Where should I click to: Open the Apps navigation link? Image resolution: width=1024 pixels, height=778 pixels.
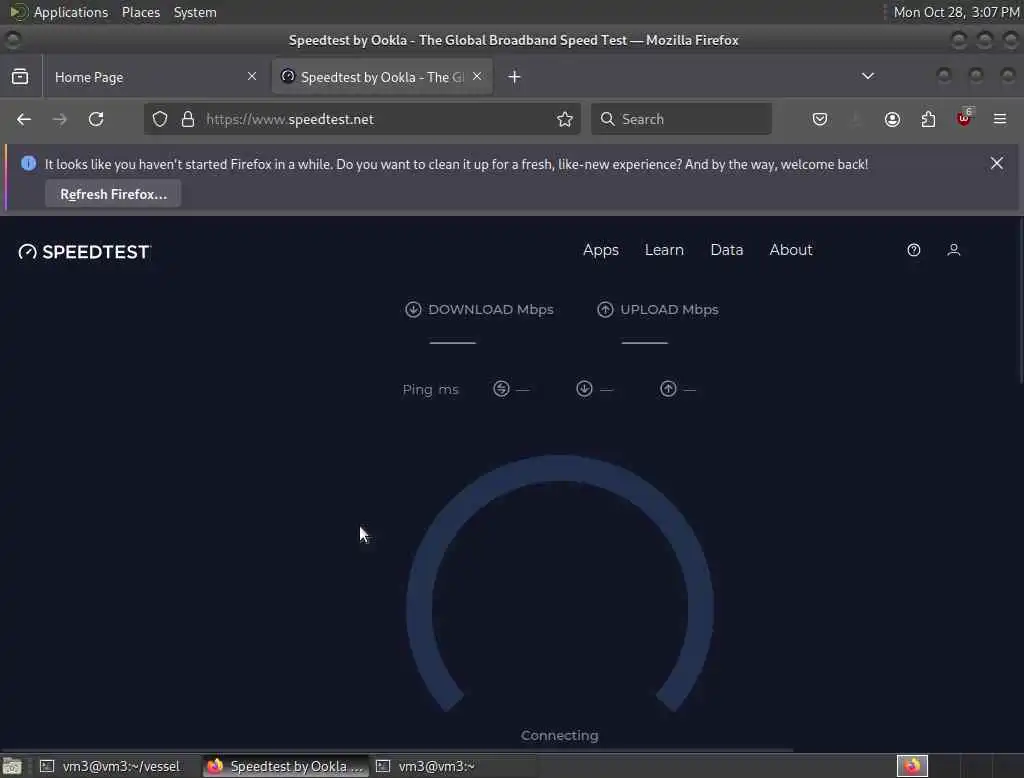click(x=601, y=250)
